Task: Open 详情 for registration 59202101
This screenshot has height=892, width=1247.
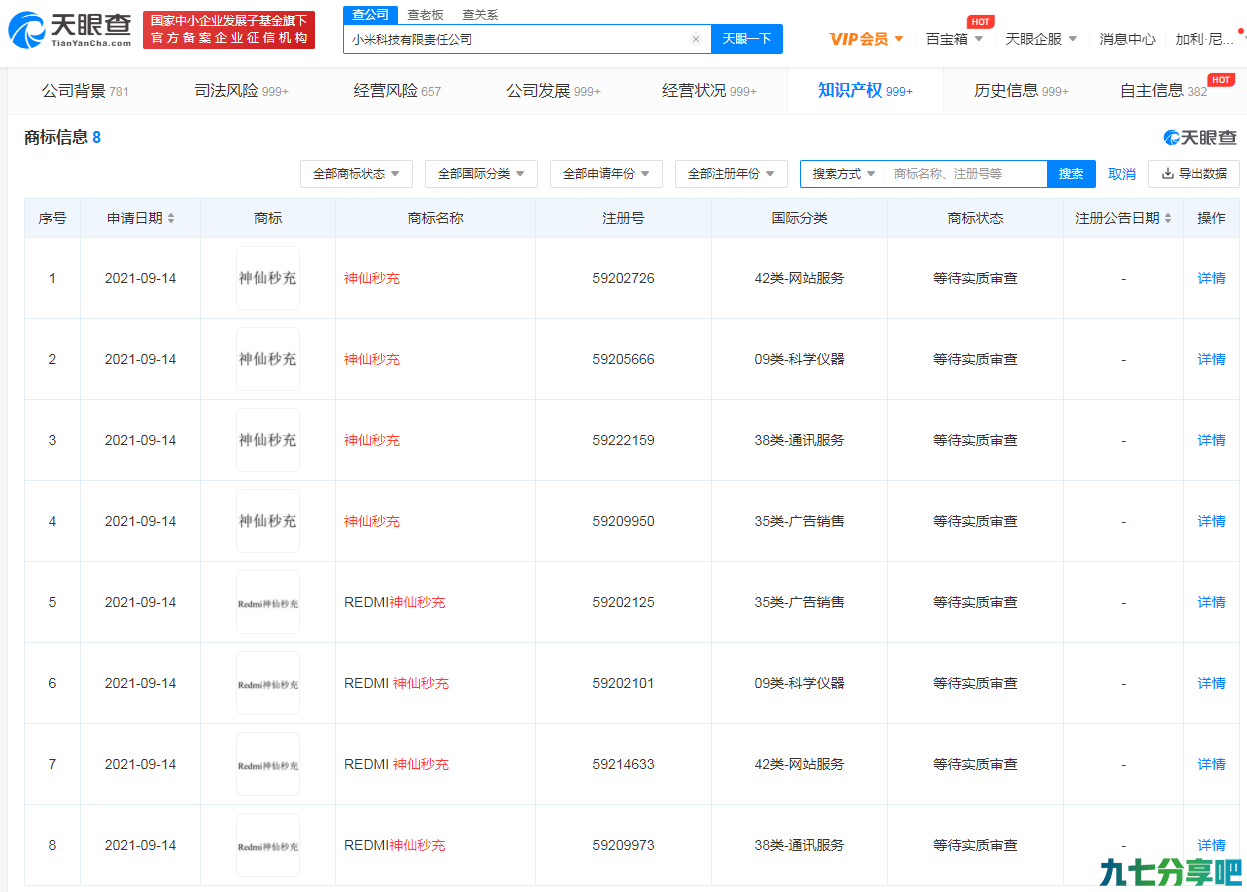Action: point(1211,683)
